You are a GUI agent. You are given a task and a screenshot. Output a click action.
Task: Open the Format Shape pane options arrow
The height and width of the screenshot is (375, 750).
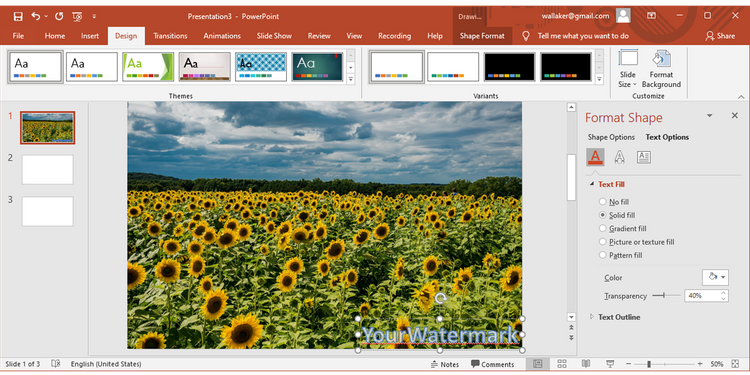coord(710,116)
